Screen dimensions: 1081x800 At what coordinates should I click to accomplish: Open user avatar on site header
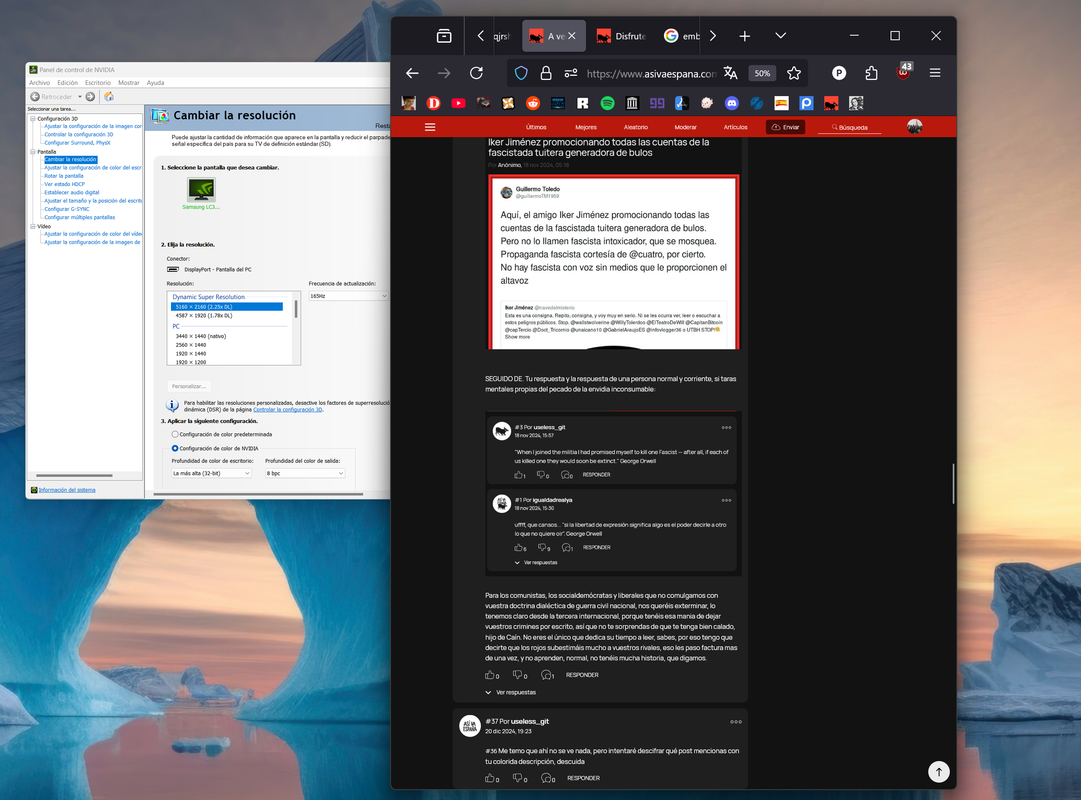coord(915,126)
